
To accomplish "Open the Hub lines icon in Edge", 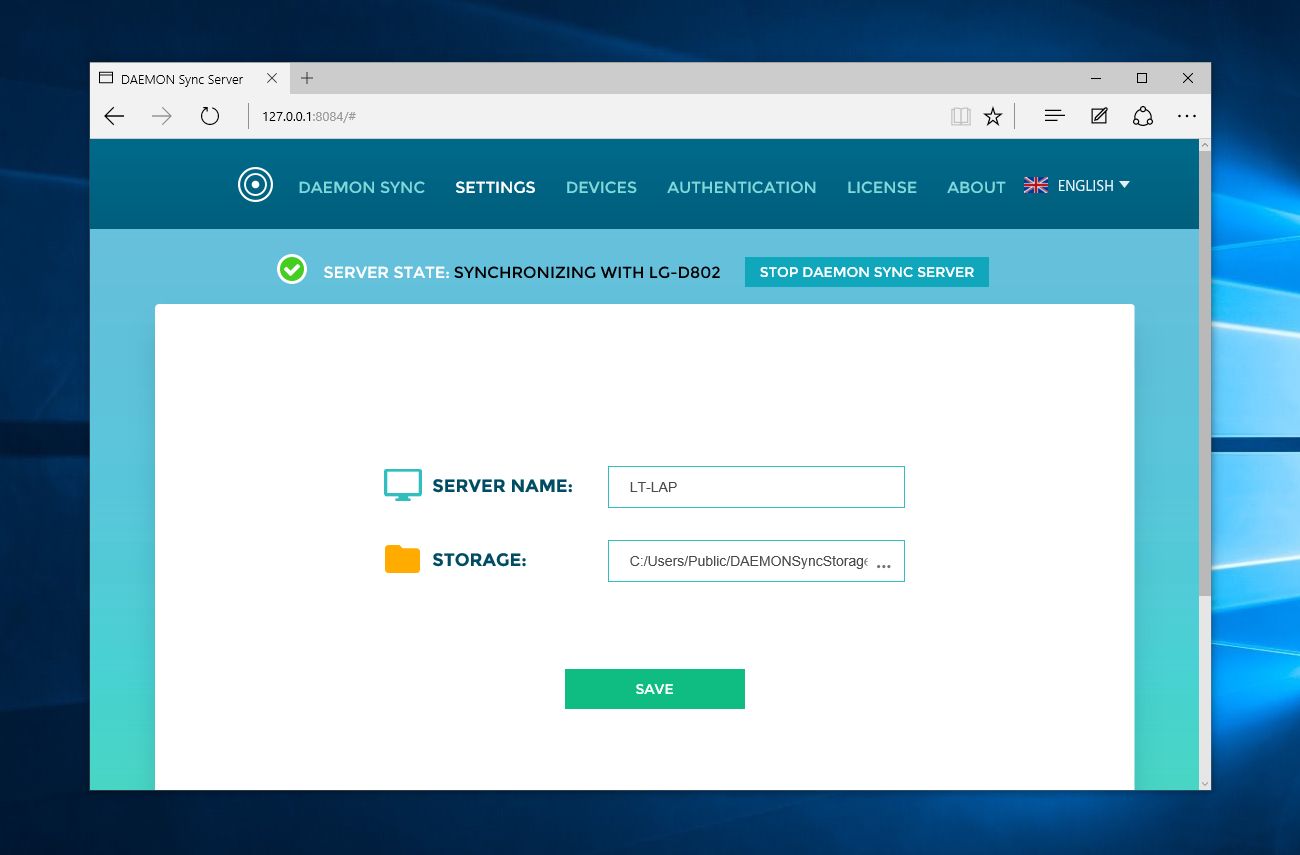I will click(1054, 116).
